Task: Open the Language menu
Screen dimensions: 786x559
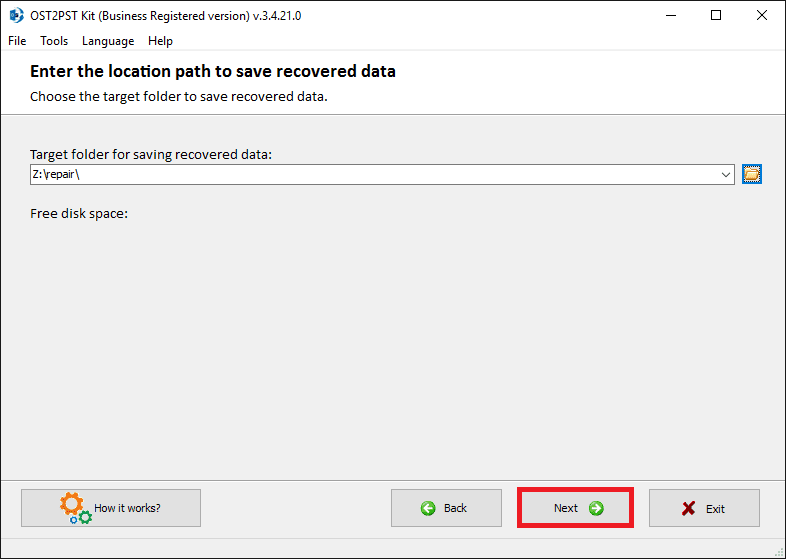Action: 108,41
